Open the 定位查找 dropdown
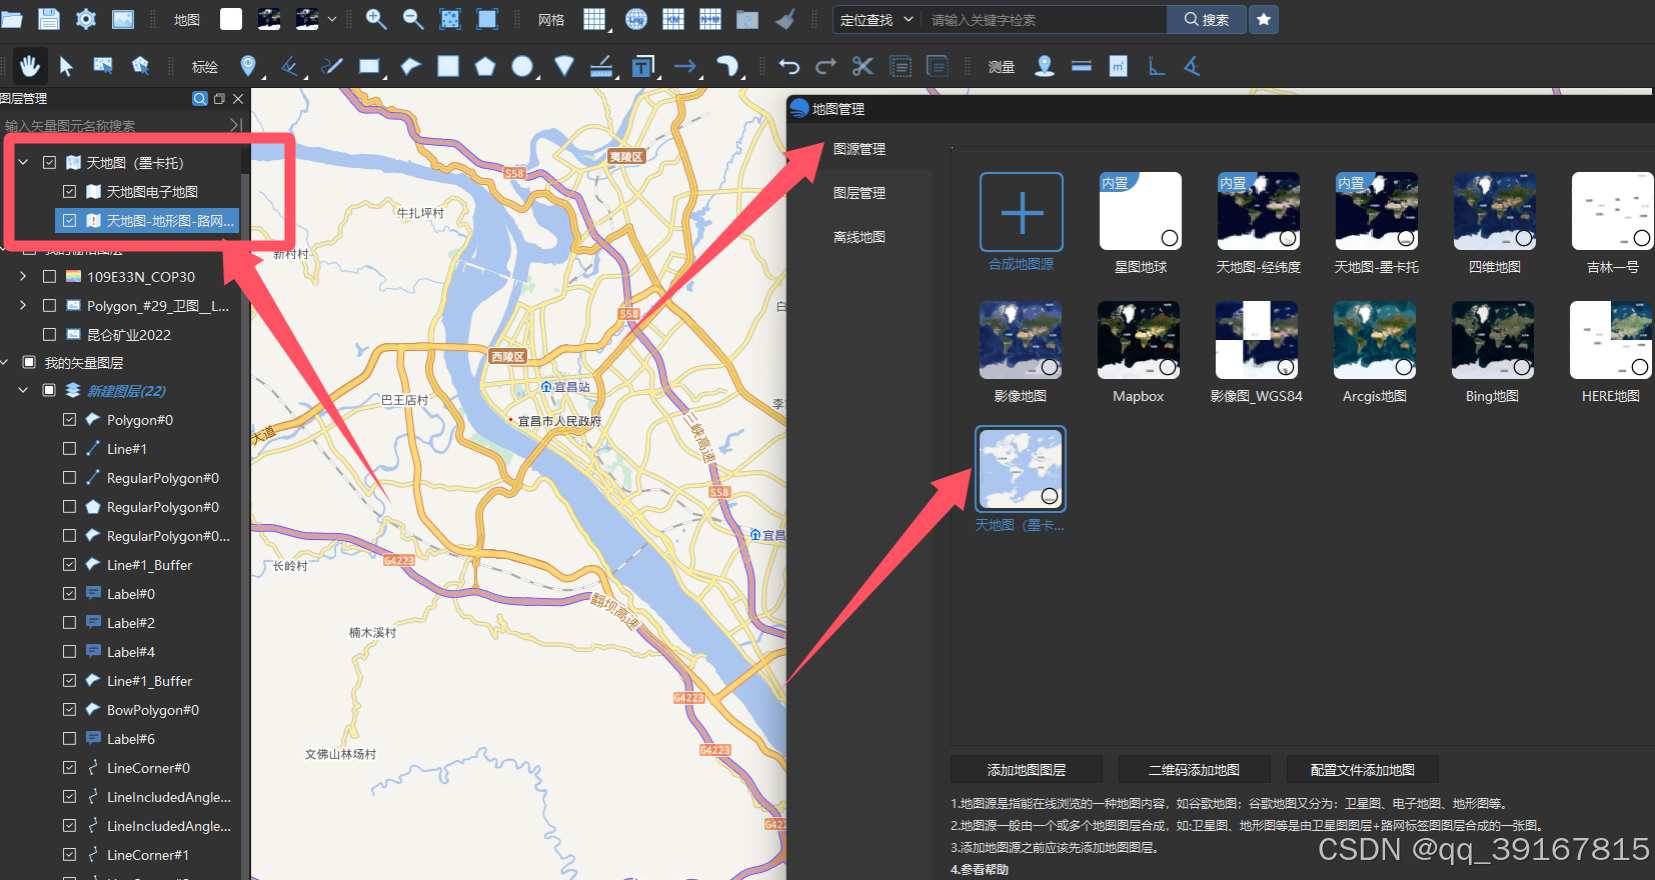 coord(876,19)
